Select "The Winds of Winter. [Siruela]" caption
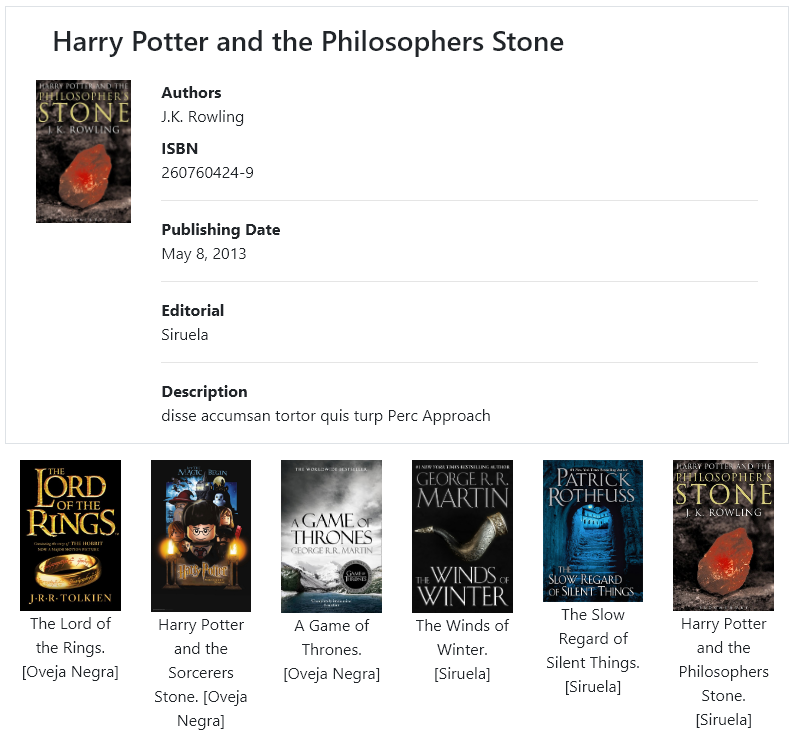 click(x=462, y=650)
